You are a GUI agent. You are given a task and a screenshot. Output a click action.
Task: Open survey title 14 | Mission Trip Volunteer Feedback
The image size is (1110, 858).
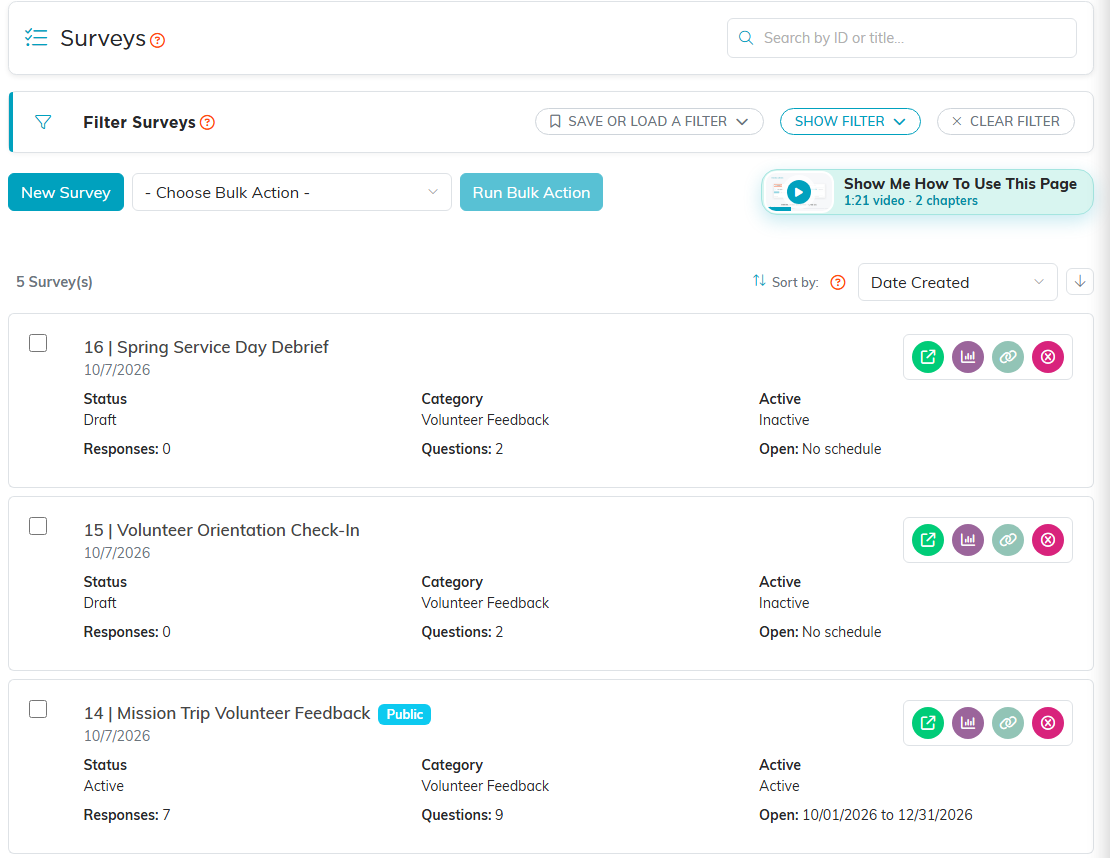click(227, 713)
